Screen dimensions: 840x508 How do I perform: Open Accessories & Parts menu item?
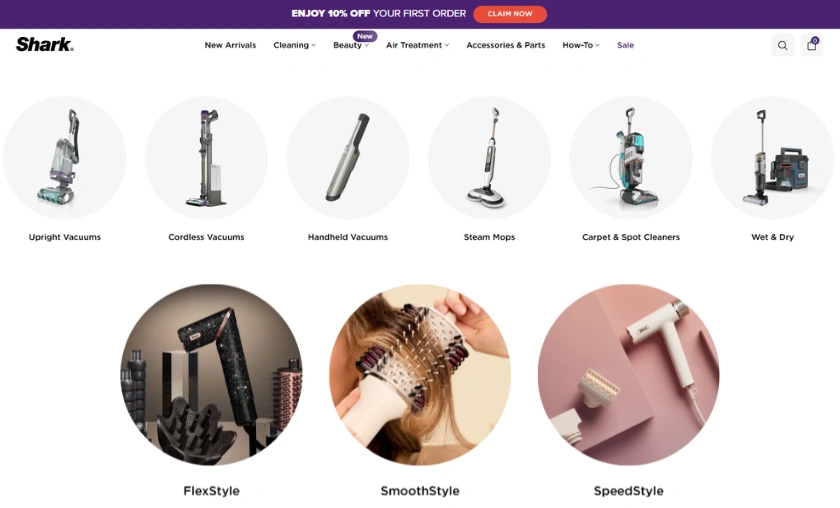pyautogui.click(x=506, y=45)
